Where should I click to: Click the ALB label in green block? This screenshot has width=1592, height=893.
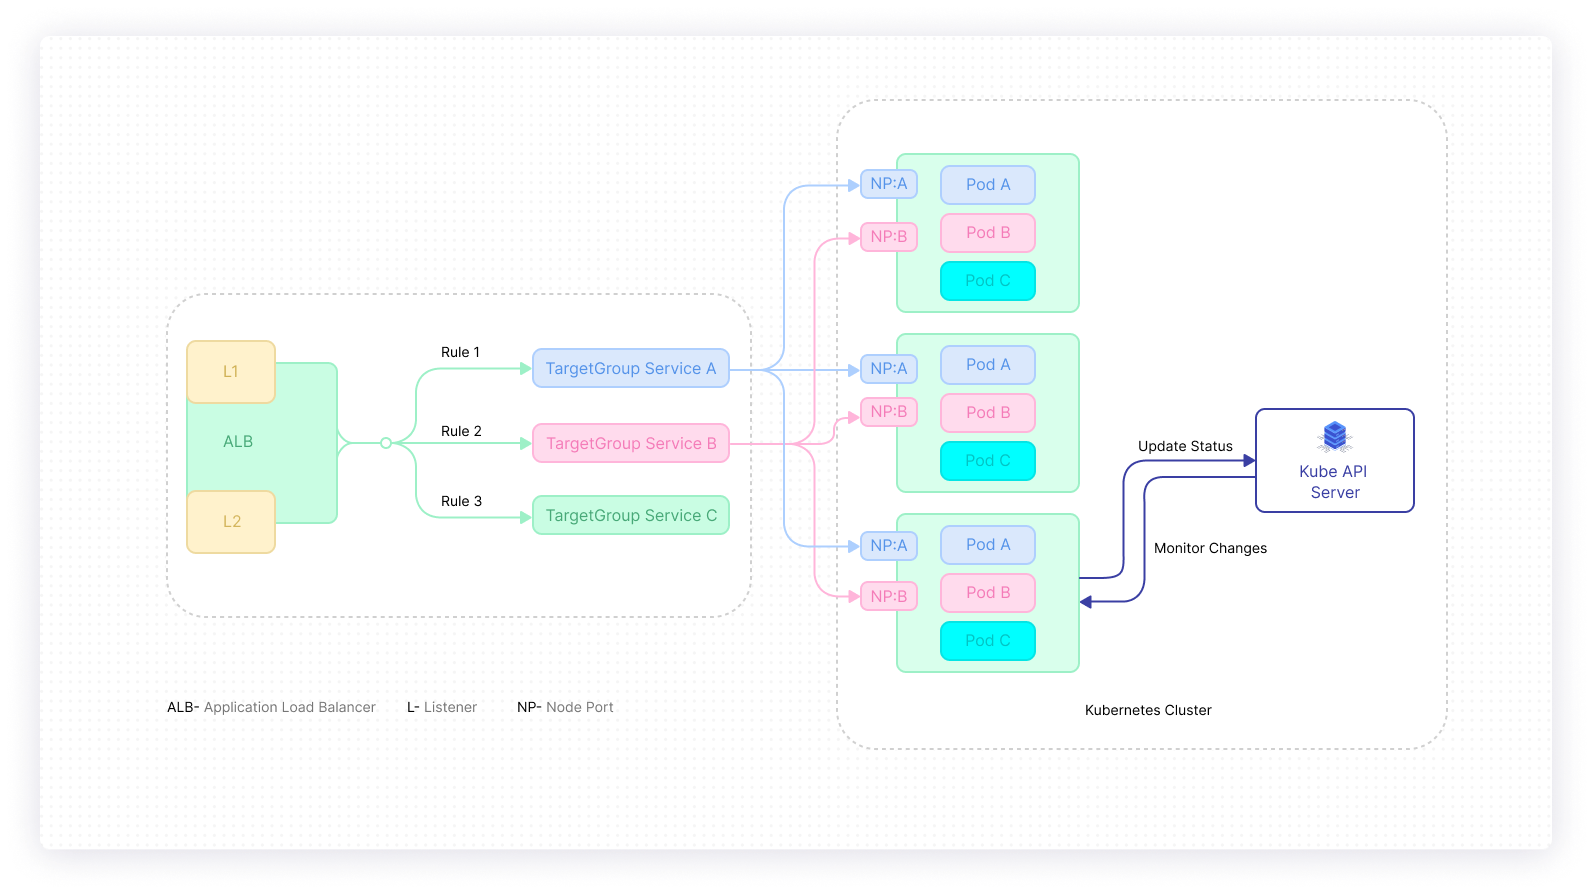click(x=238, y=441)
